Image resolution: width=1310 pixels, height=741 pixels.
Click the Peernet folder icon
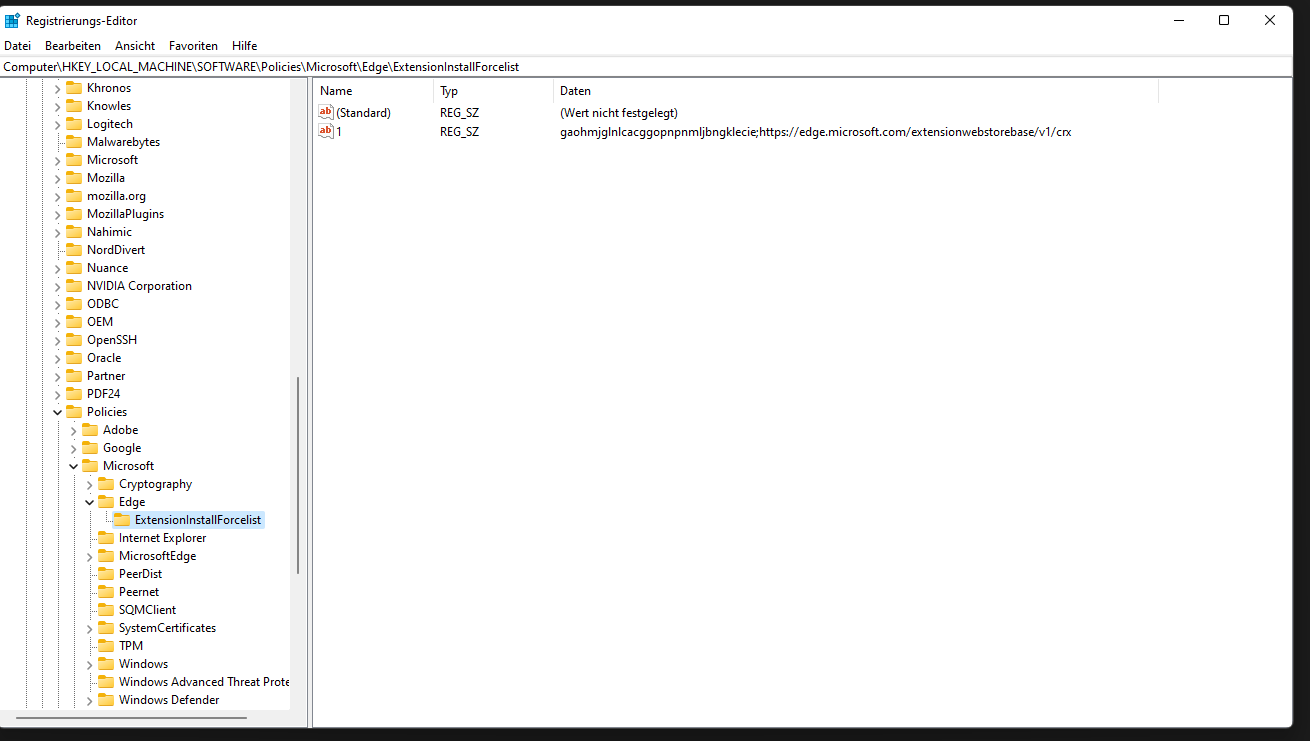click(106, 592)
